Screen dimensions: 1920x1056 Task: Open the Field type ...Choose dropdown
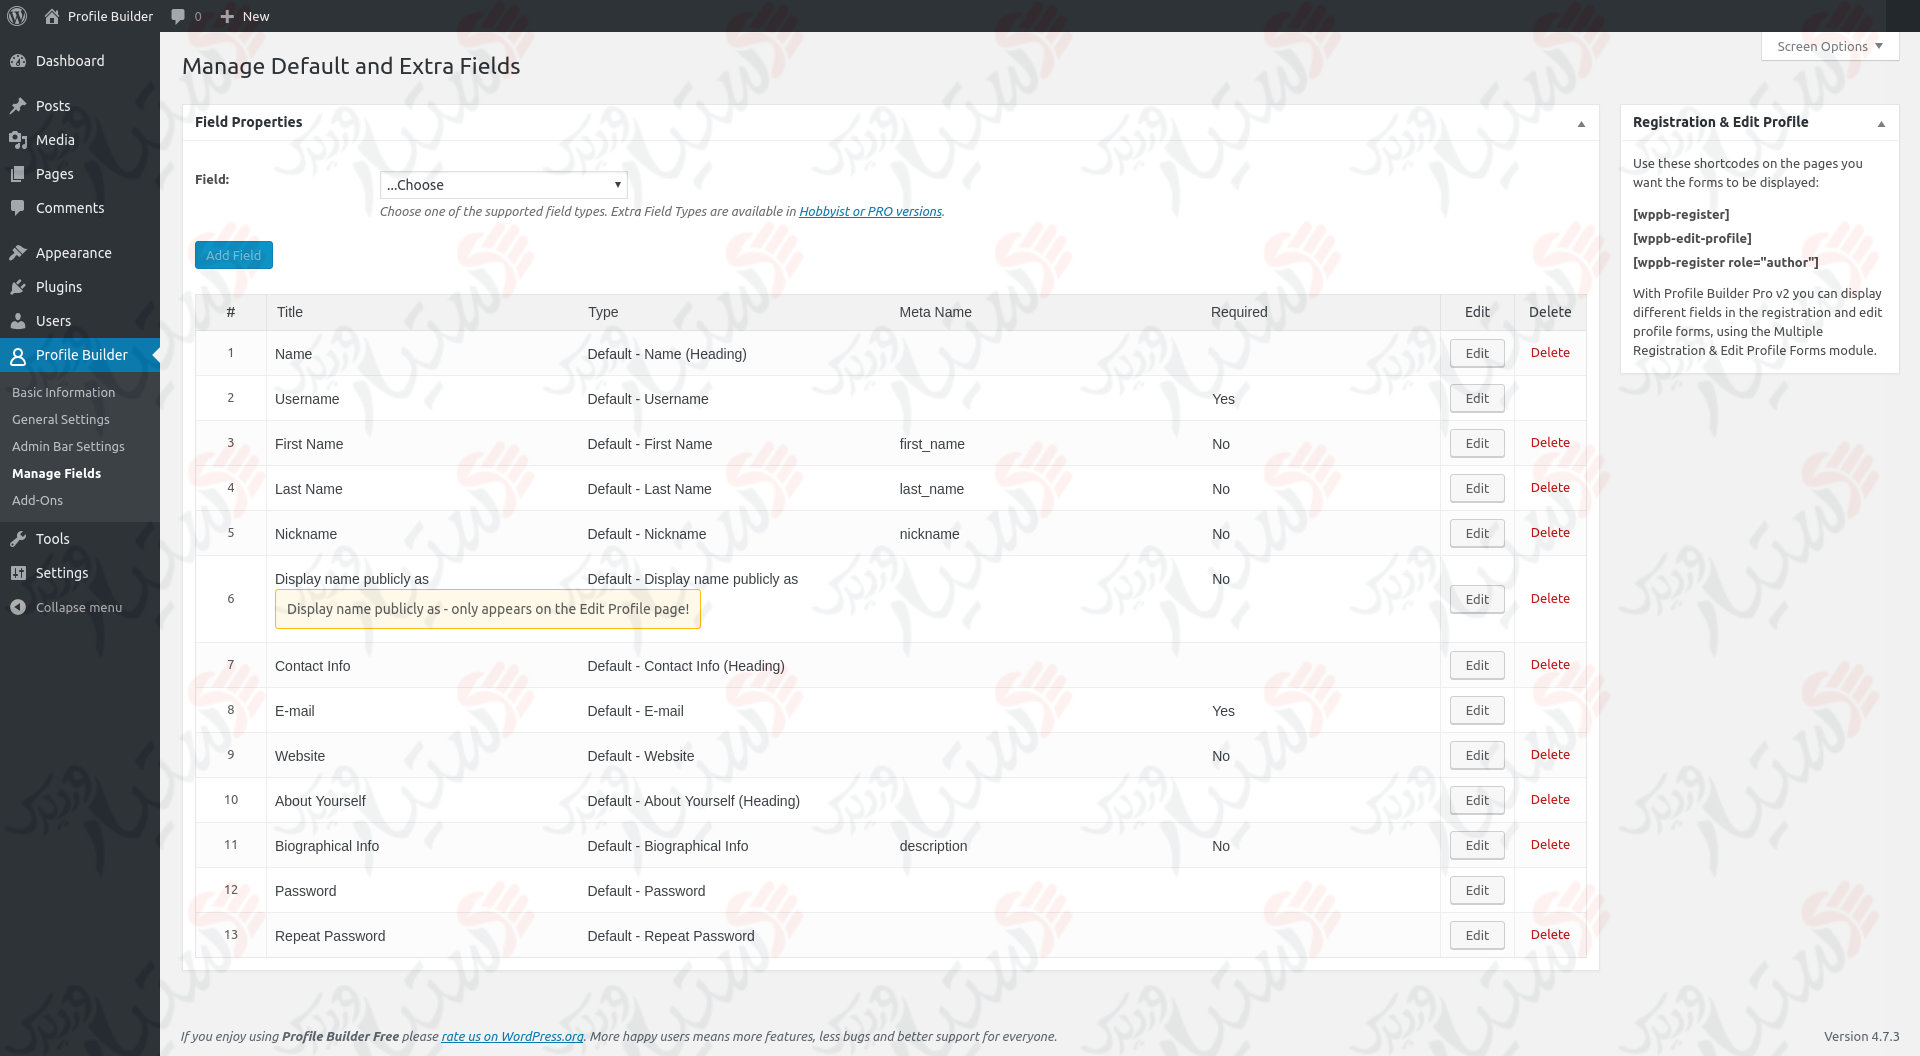502,185
